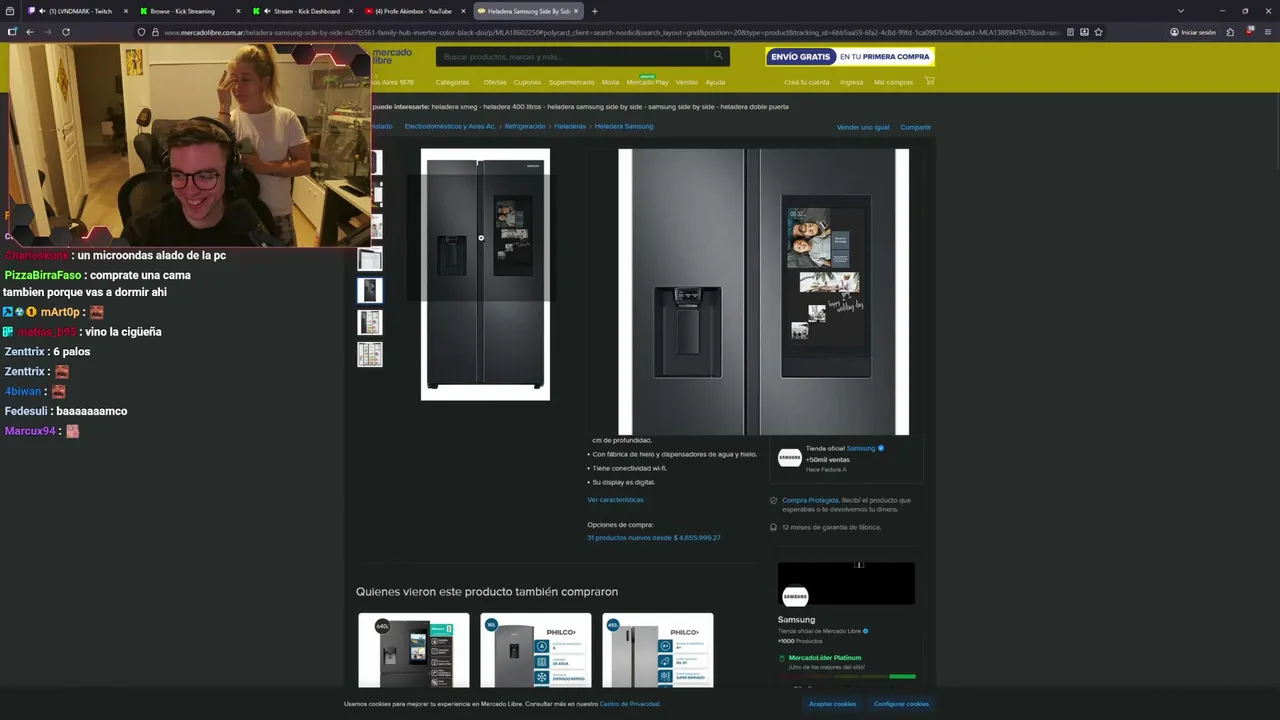Image resolution: width=1280 pixels, height=720 pixels.
Task: Open the shopping cart icon
Action: point(929,81)
